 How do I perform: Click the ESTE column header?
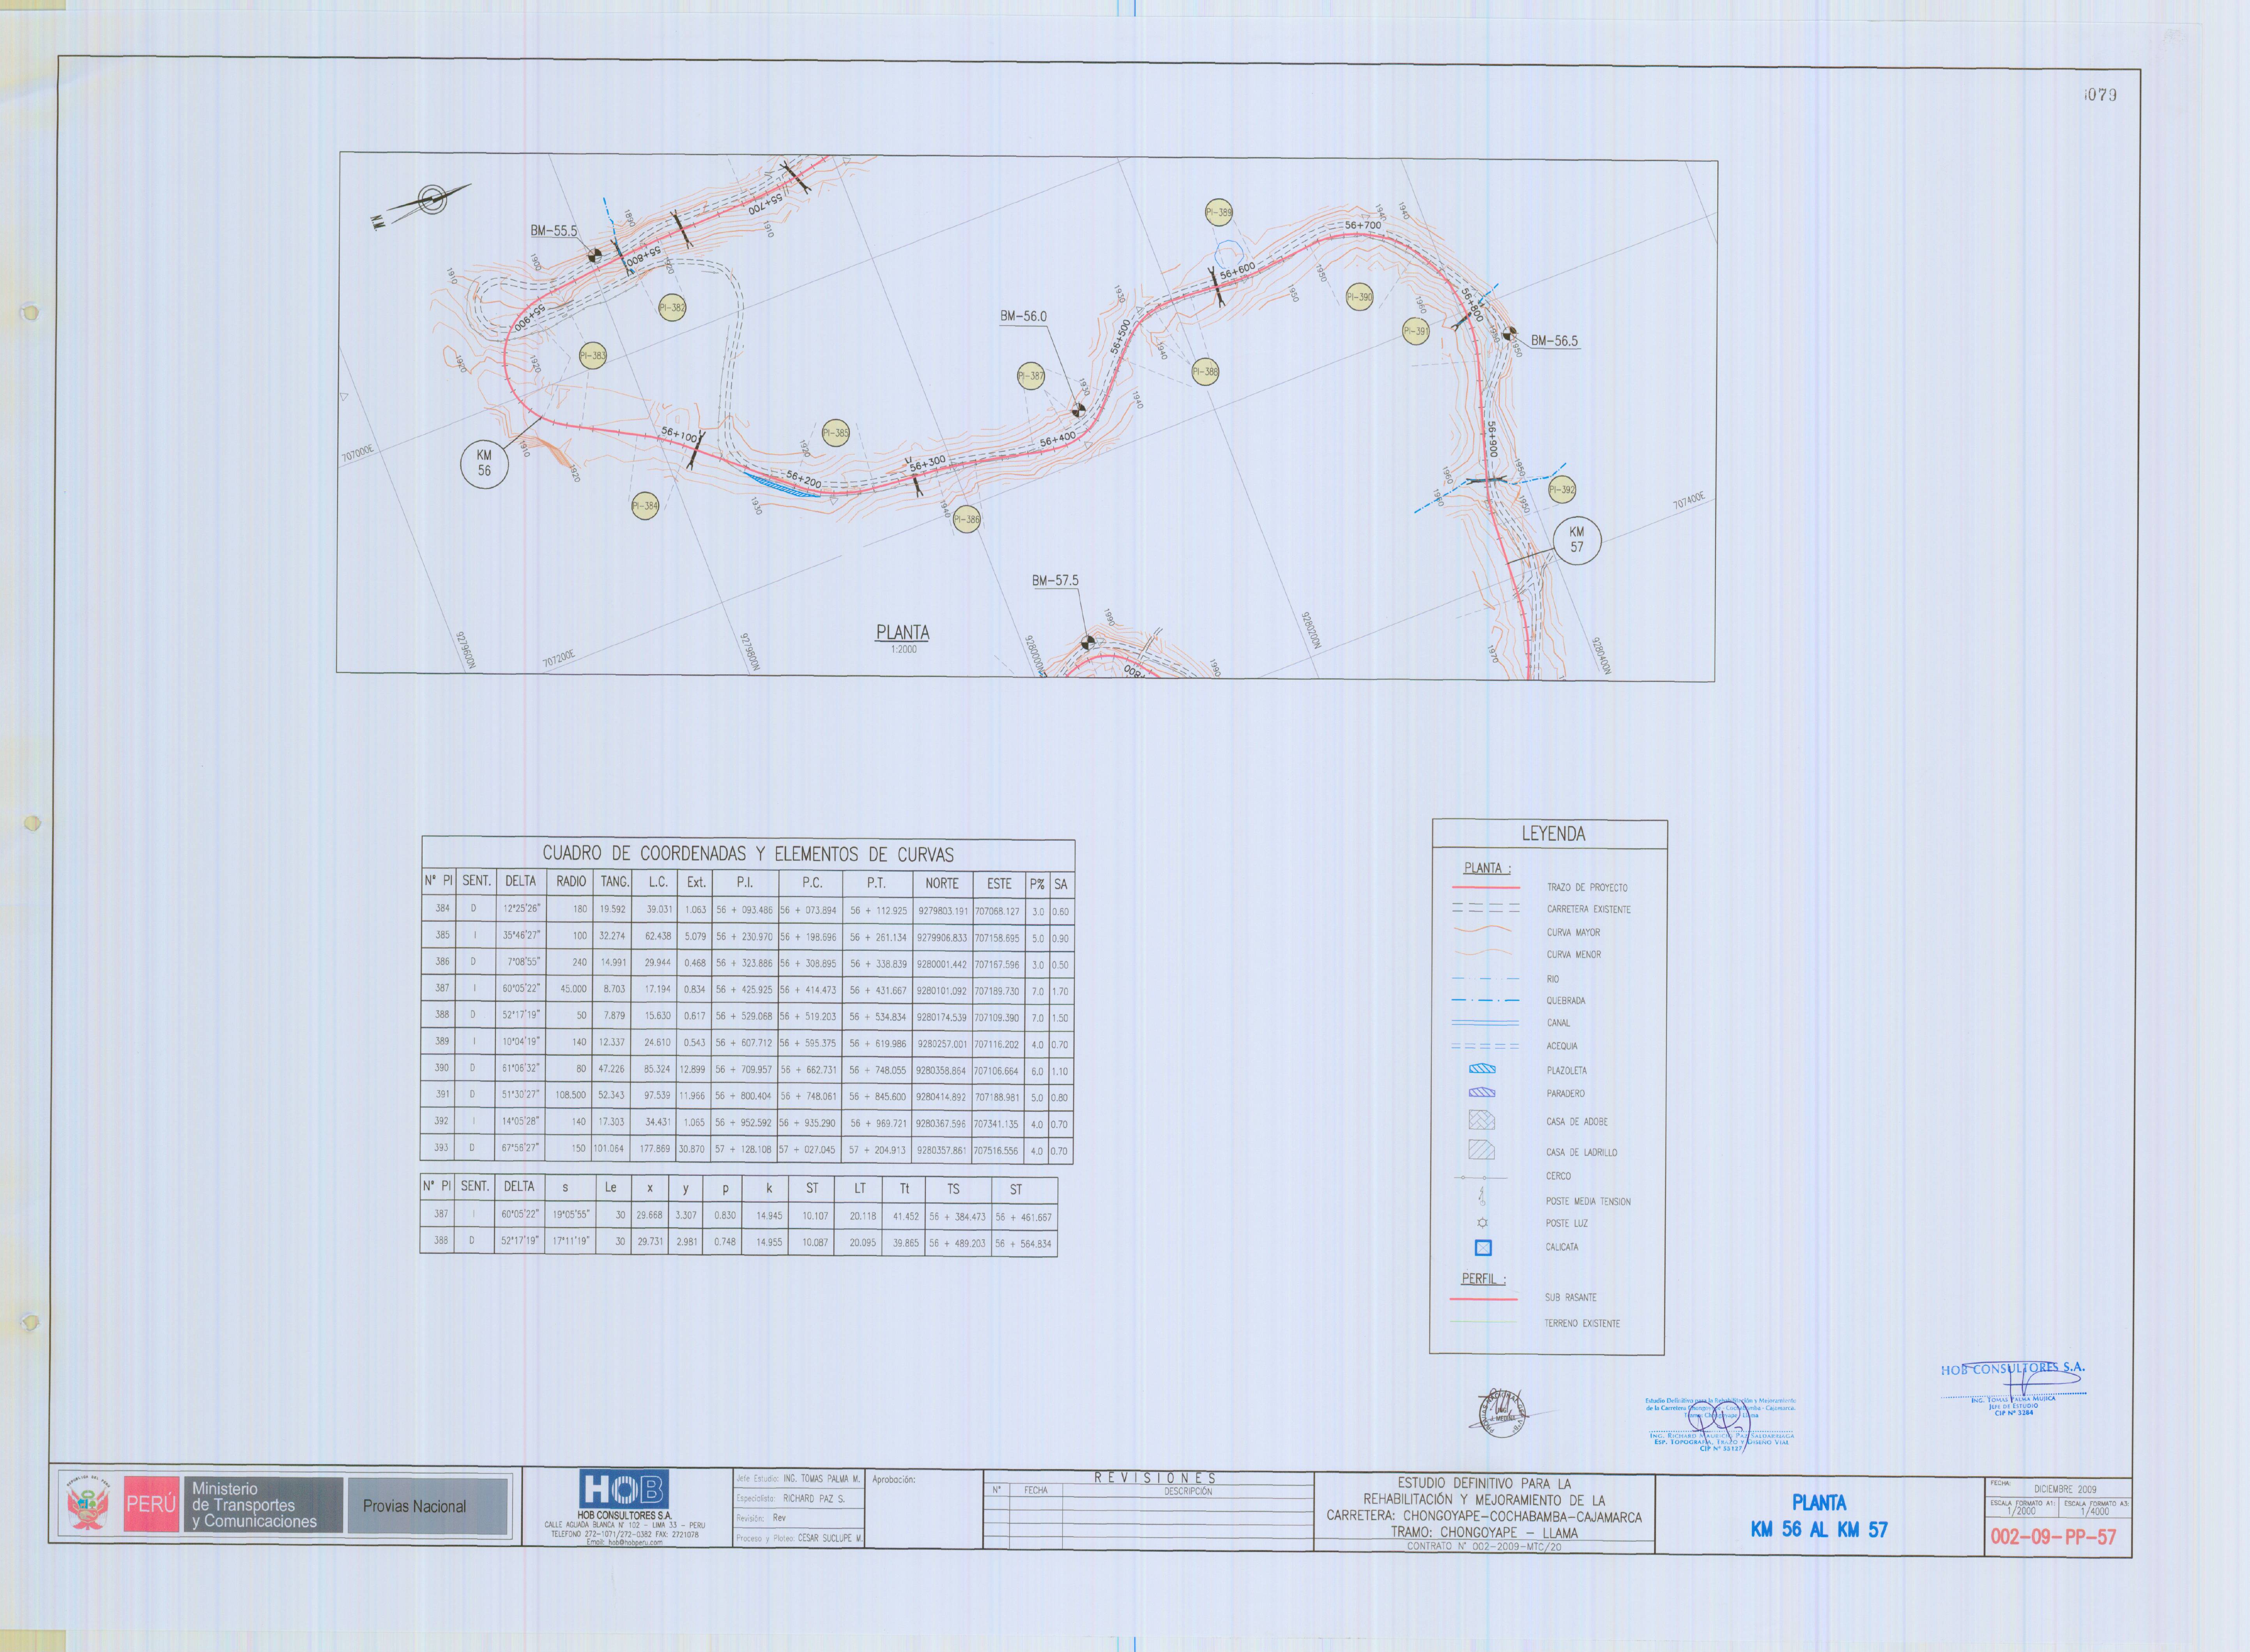[999, 883]
